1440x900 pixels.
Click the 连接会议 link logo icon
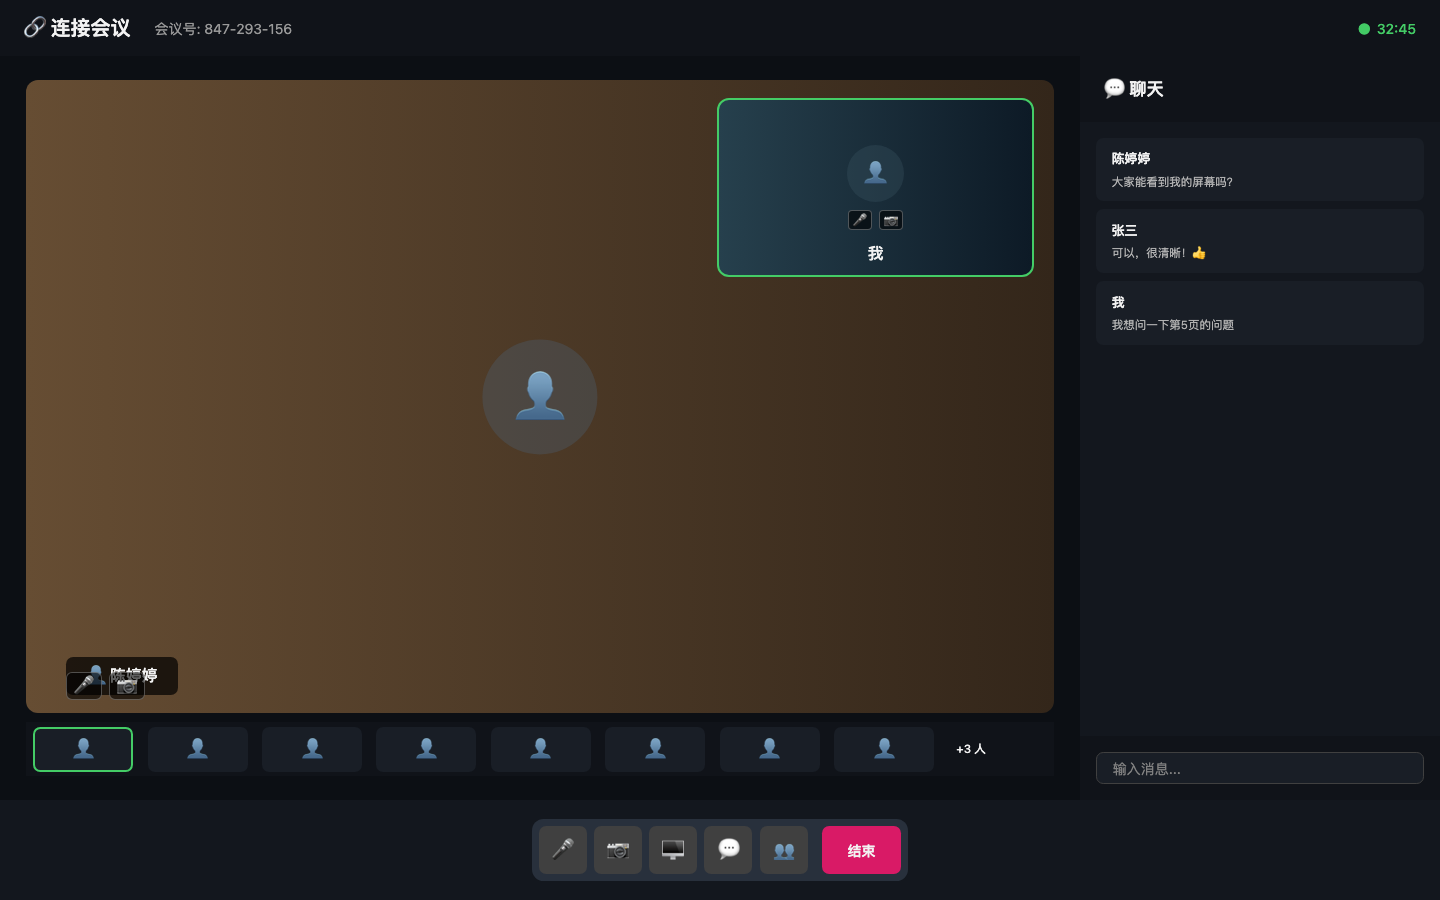[34, 28]
